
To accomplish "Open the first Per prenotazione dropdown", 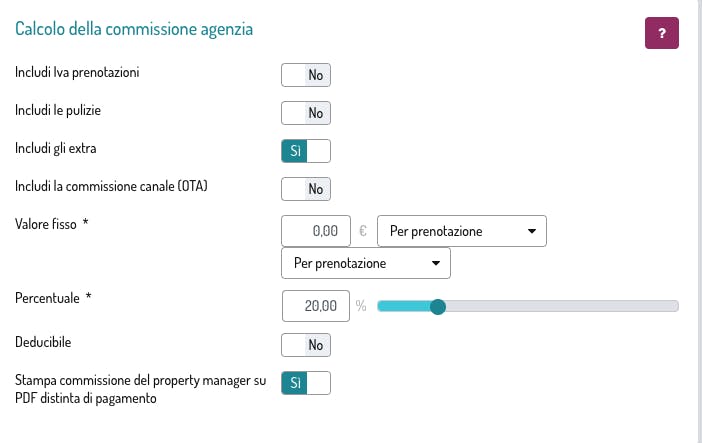I will coord(462,231).
